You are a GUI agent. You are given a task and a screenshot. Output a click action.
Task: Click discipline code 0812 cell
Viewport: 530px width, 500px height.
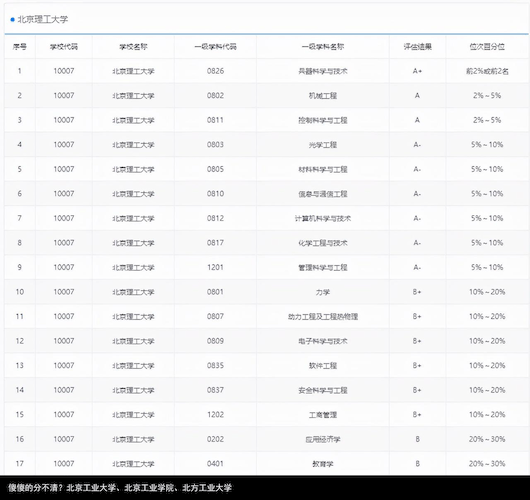215,218
